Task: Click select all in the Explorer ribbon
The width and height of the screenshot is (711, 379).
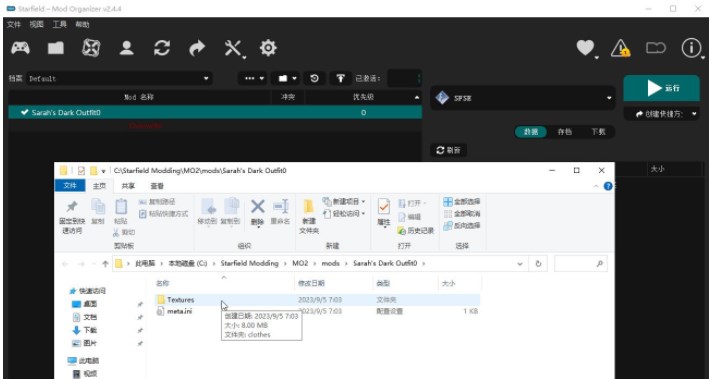Action: point(462,201)
